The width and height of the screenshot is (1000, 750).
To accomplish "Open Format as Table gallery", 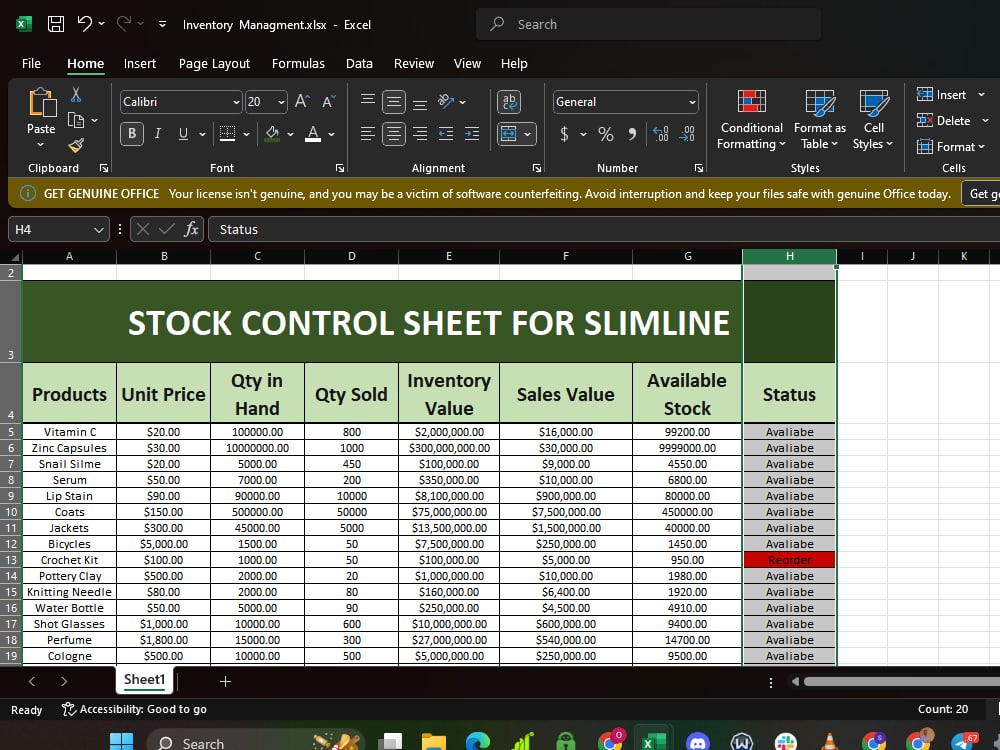I will (820, 119).
